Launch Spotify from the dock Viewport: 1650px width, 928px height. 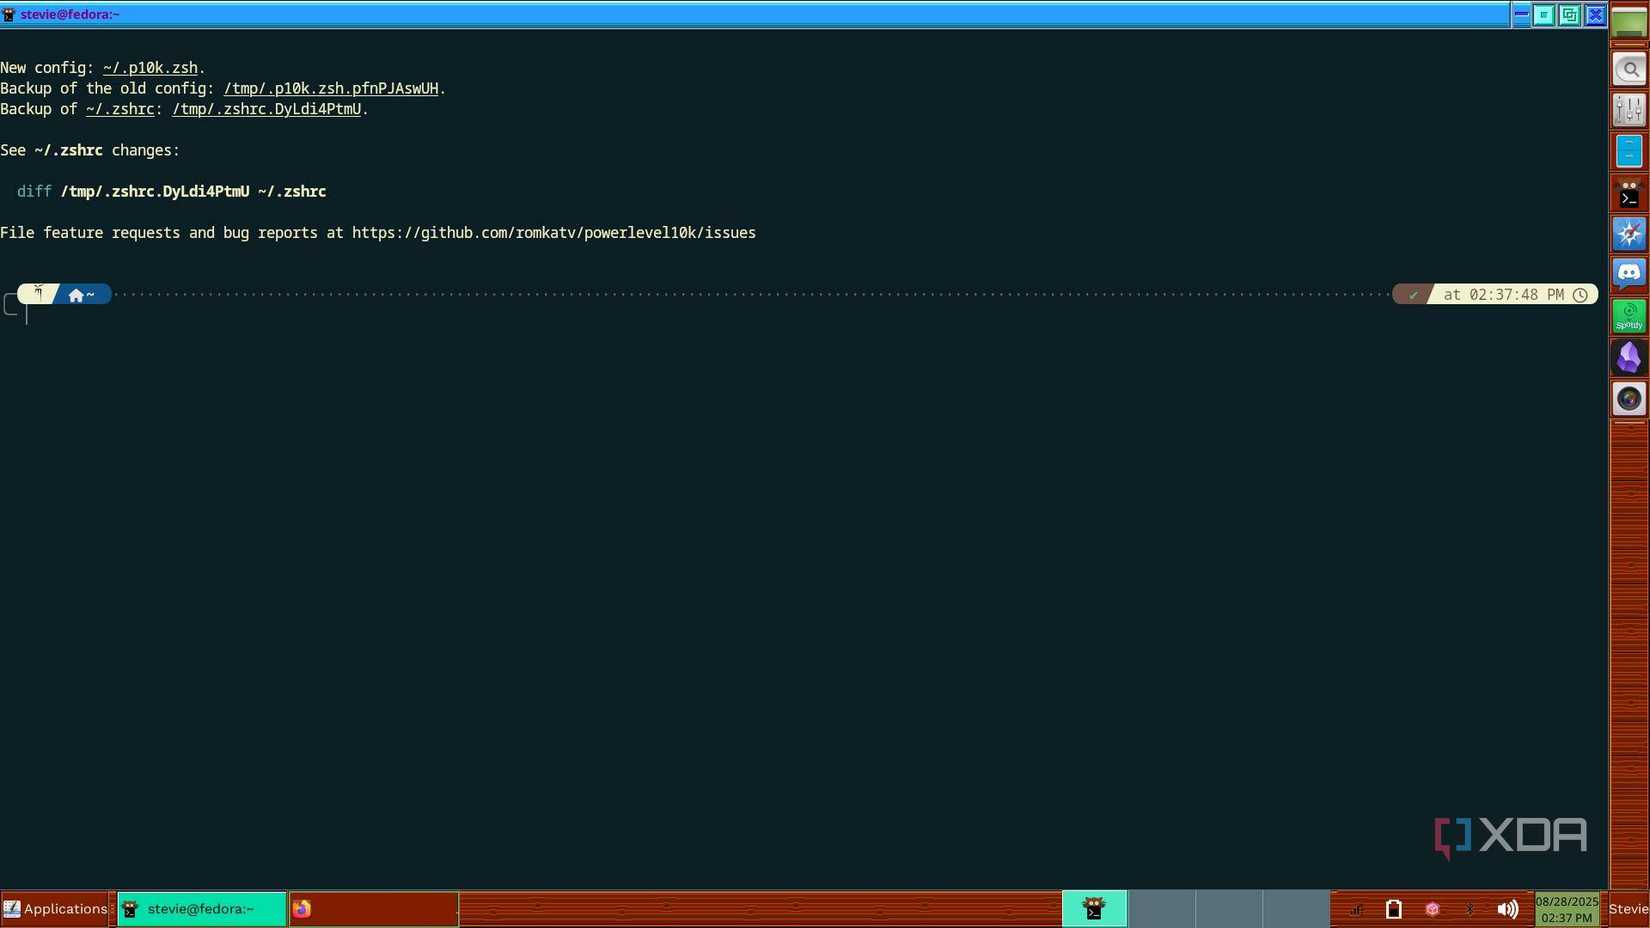[1628, 315]
